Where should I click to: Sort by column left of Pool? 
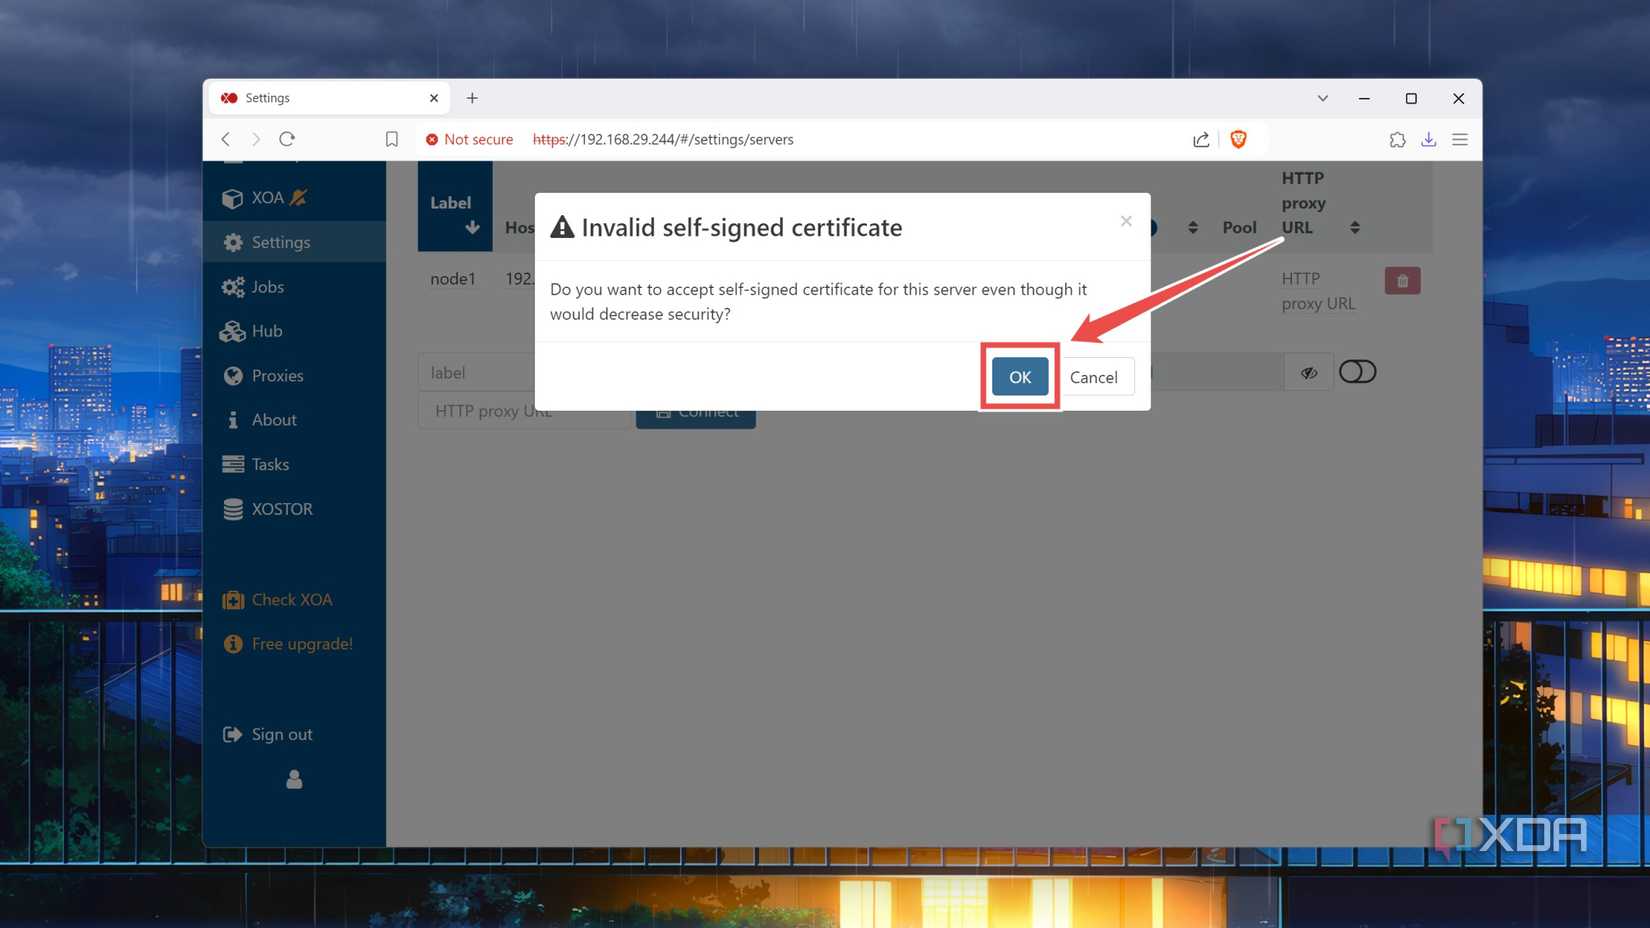[1192, 228]
